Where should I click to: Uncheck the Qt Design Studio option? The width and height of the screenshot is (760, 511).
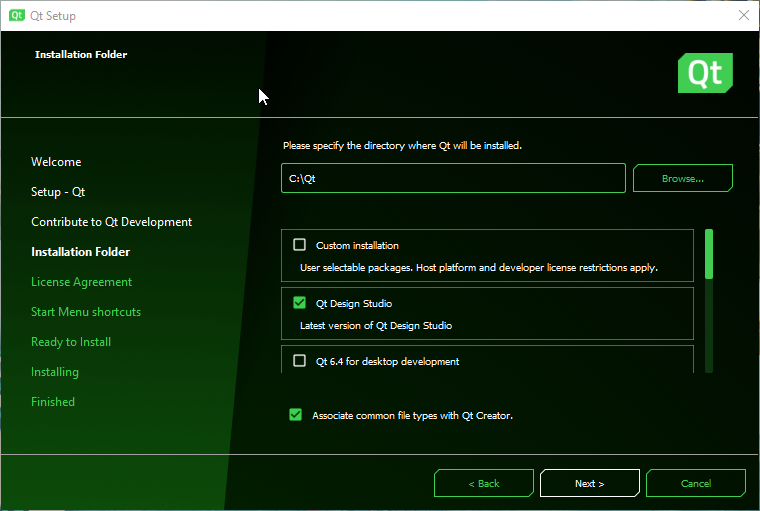[300, 303]
